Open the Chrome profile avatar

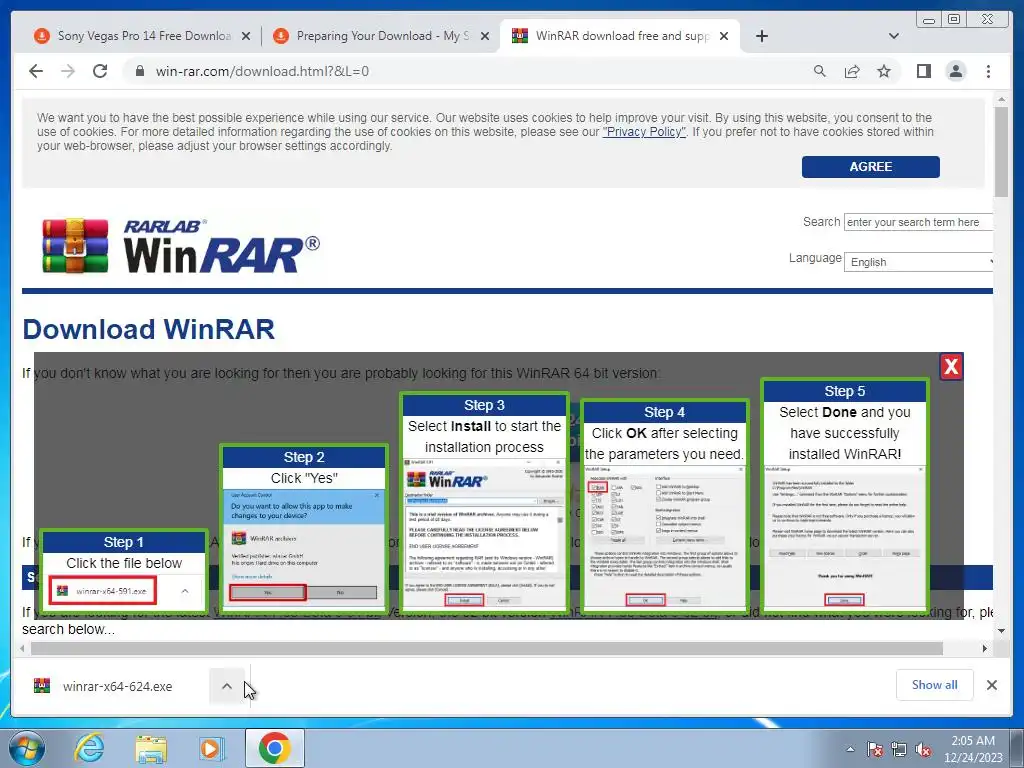click(x=955, y=71)
